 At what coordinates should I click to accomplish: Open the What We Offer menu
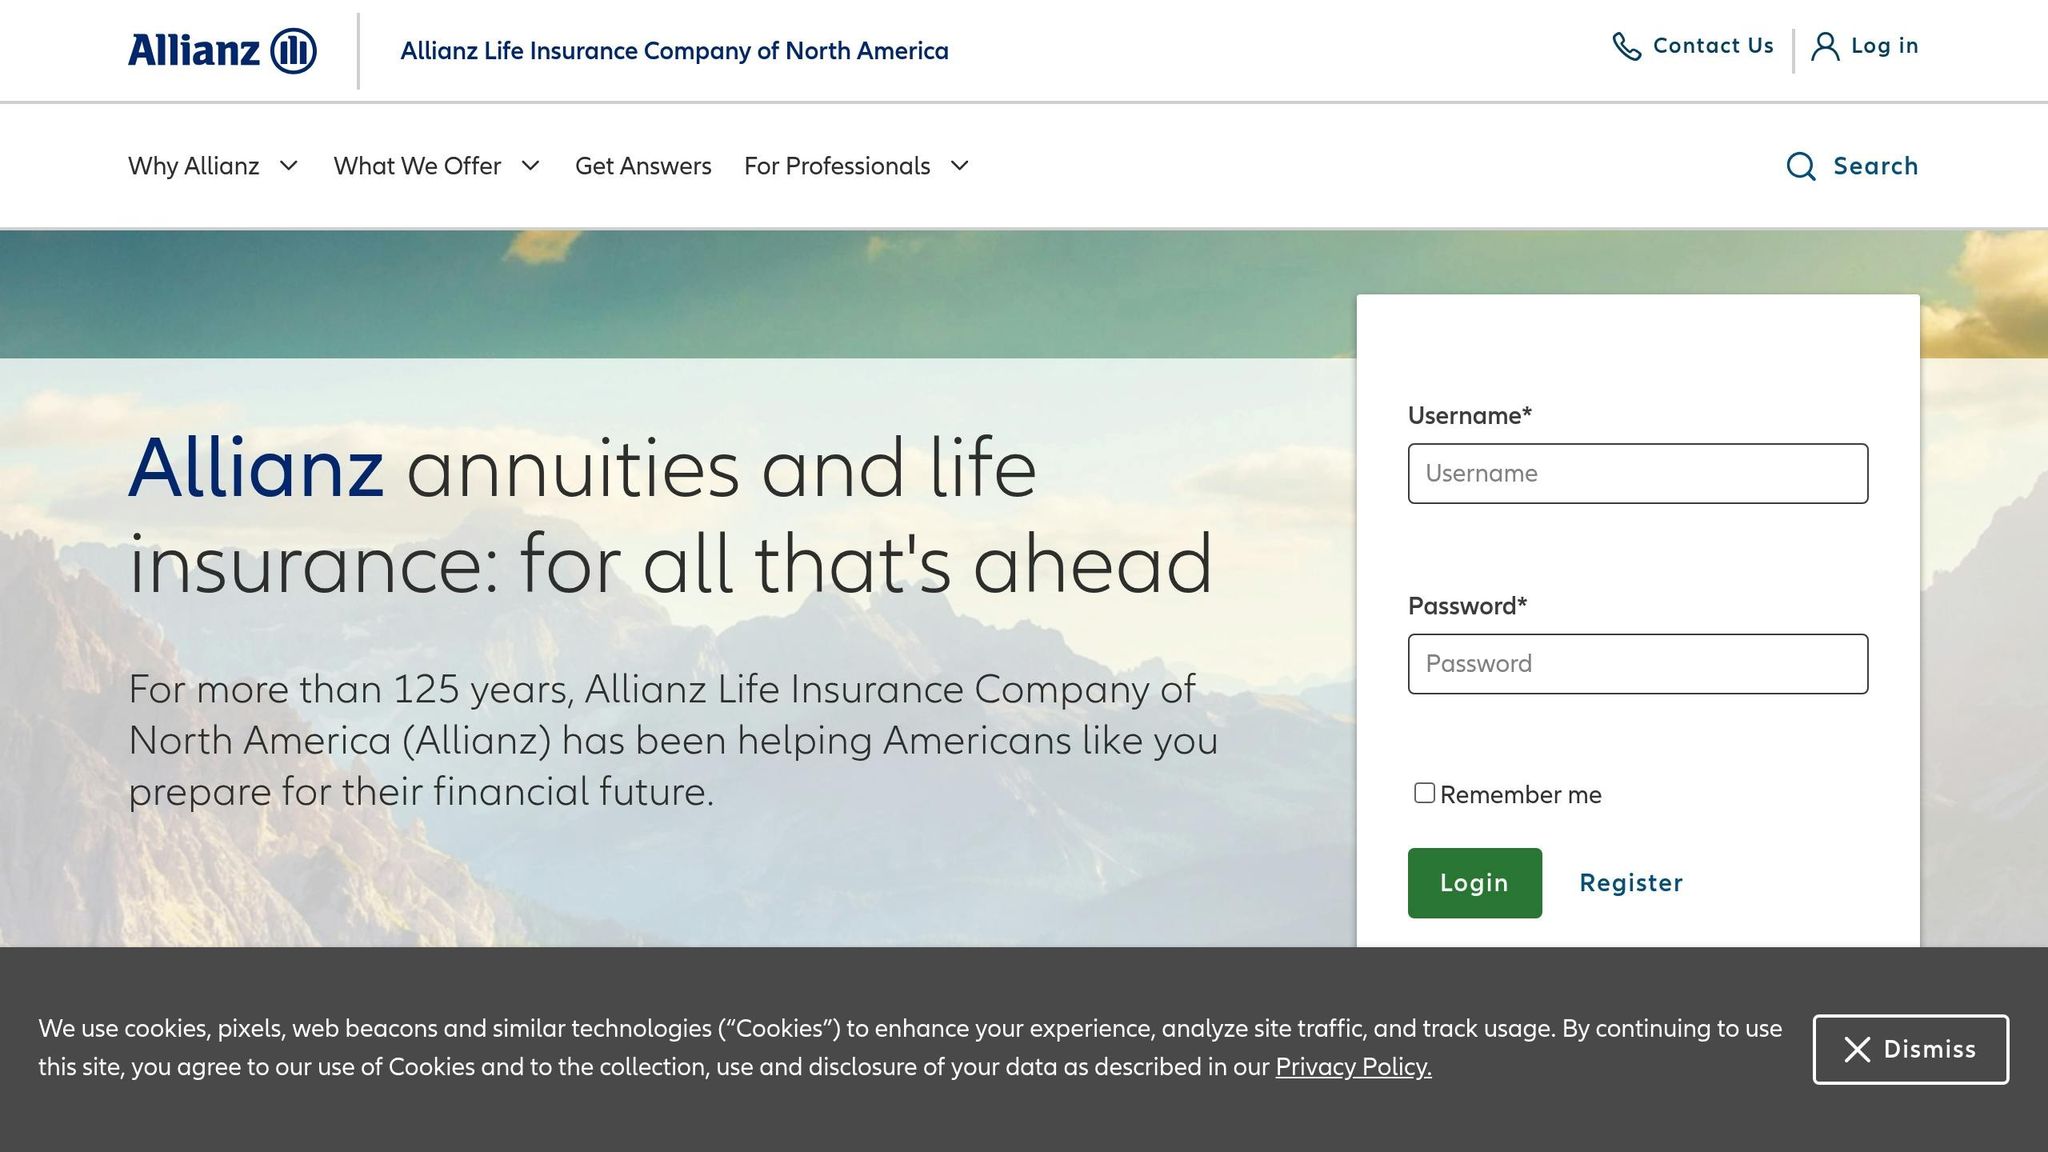pos(437,166)
